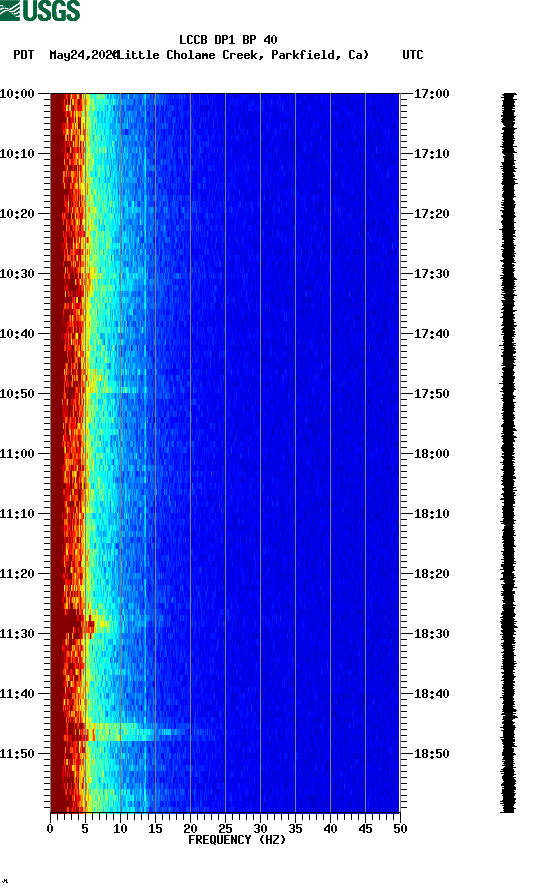This screenshot has height=892, width=552.
Task: Click the 11:10 PDT time label
Action: pos(17,514)
